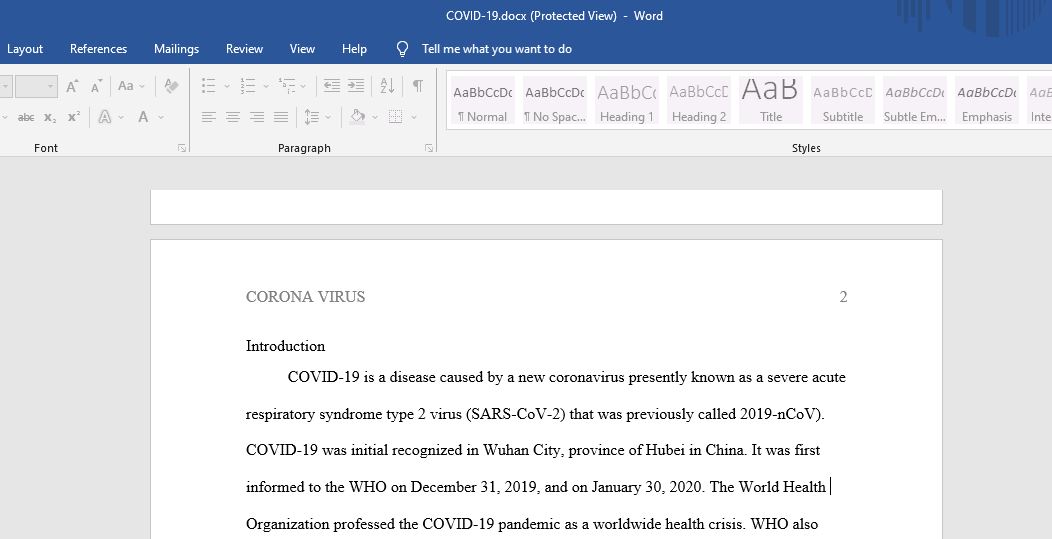Increase the paragraph indent
The height and width of the screenshot is (539, 1052).
pos(356,86)
